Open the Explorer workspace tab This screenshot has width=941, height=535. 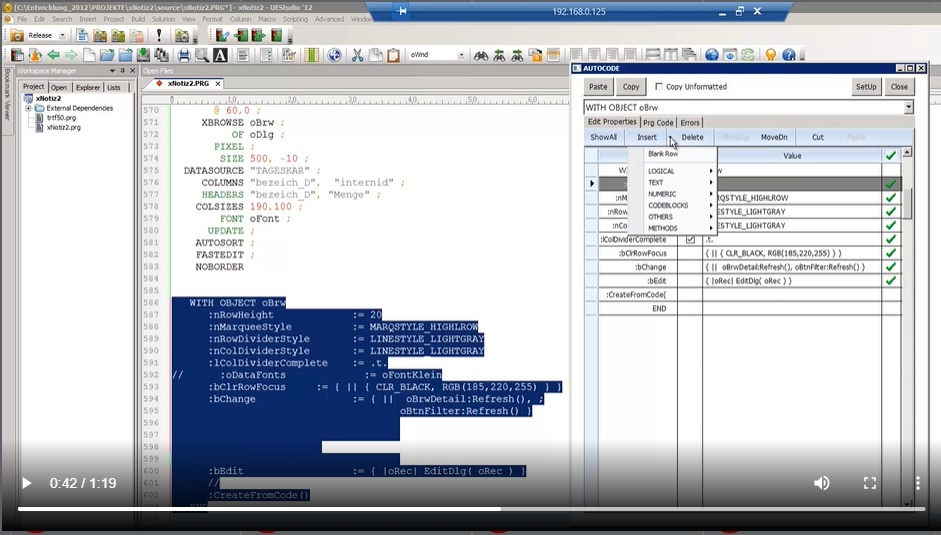point(88,87)
